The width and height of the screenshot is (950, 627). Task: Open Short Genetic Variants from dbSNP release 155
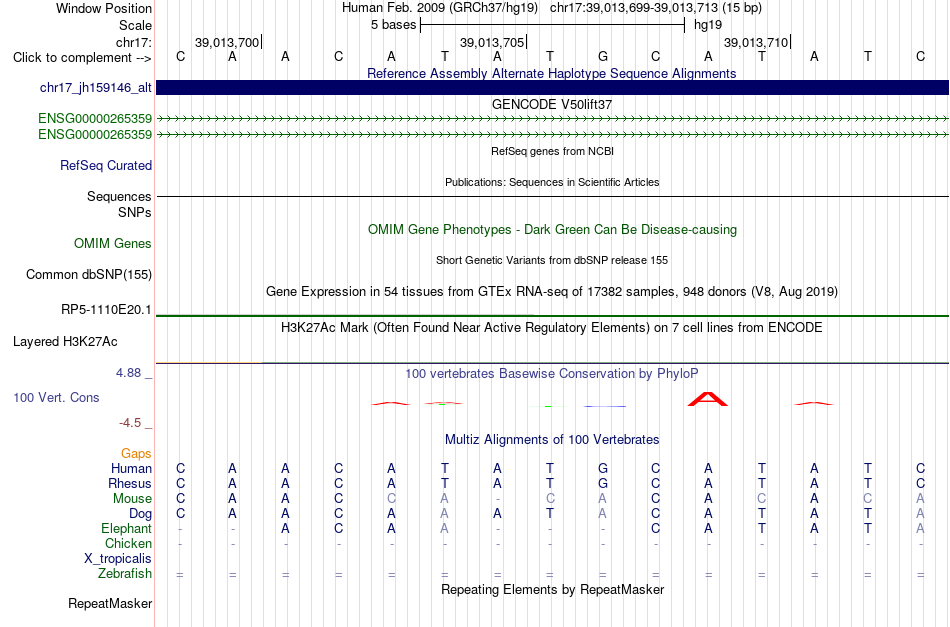tap(552, 260)
